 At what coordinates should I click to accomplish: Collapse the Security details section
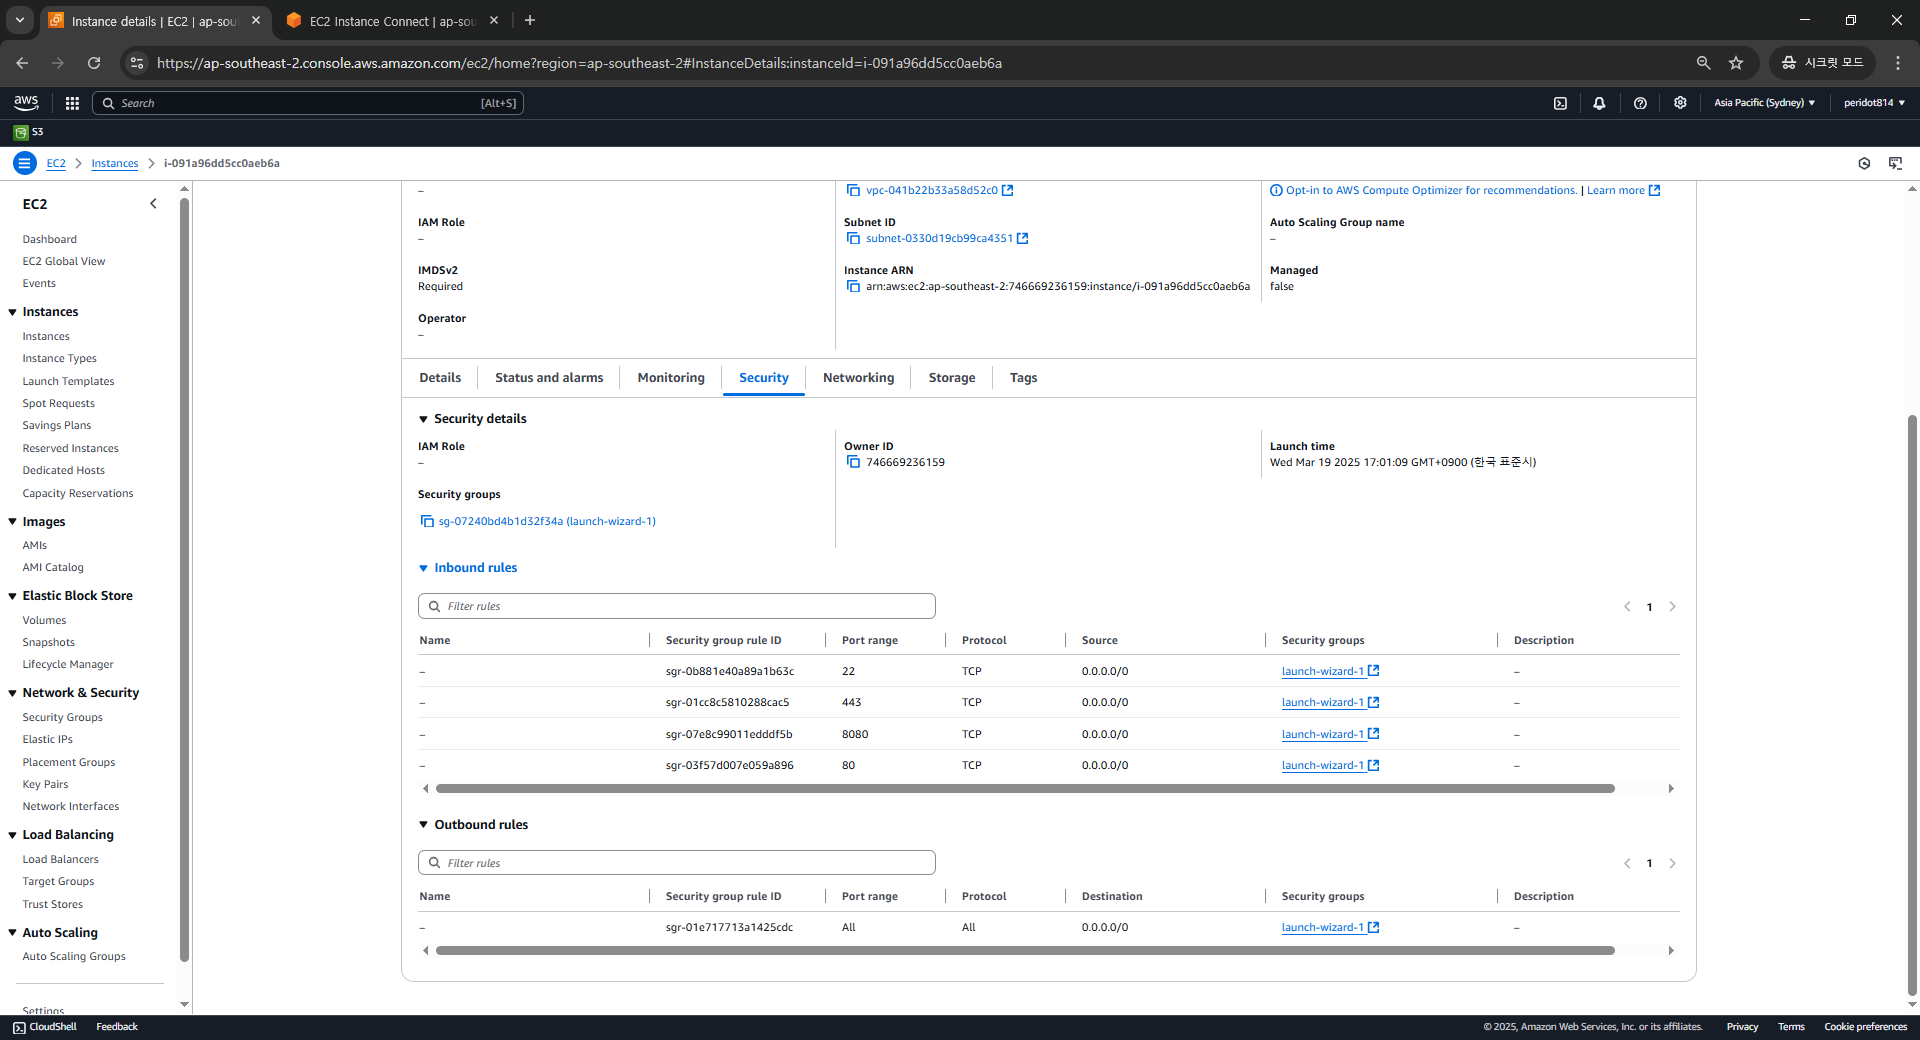(x=423, y=419)
